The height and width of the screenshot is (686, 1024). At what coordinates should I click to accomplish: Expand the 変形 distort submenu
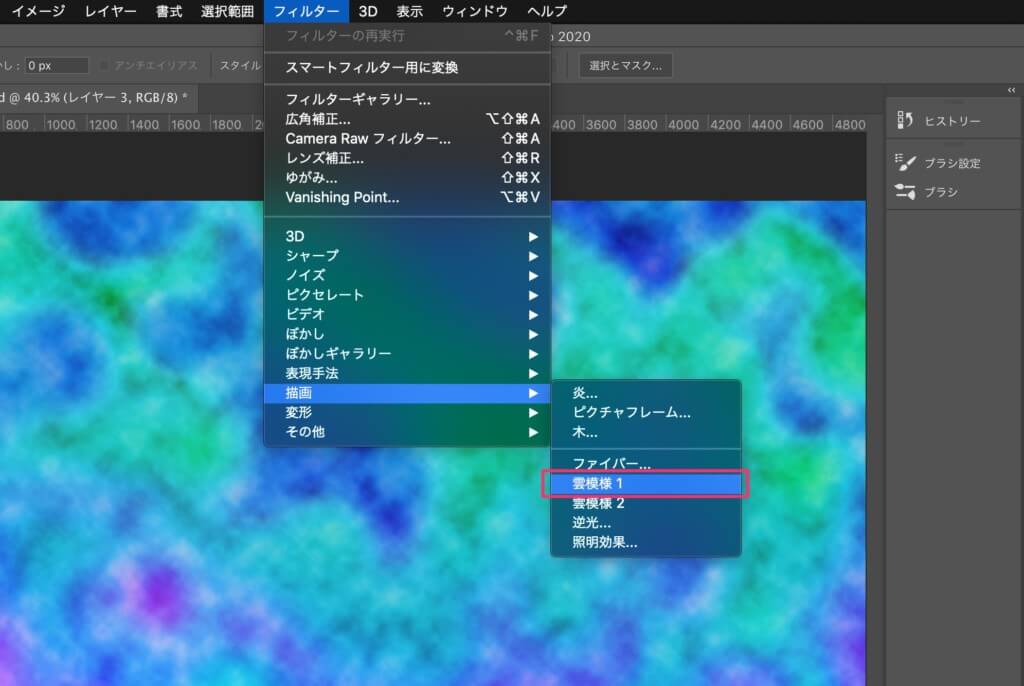tap(299, 412)
